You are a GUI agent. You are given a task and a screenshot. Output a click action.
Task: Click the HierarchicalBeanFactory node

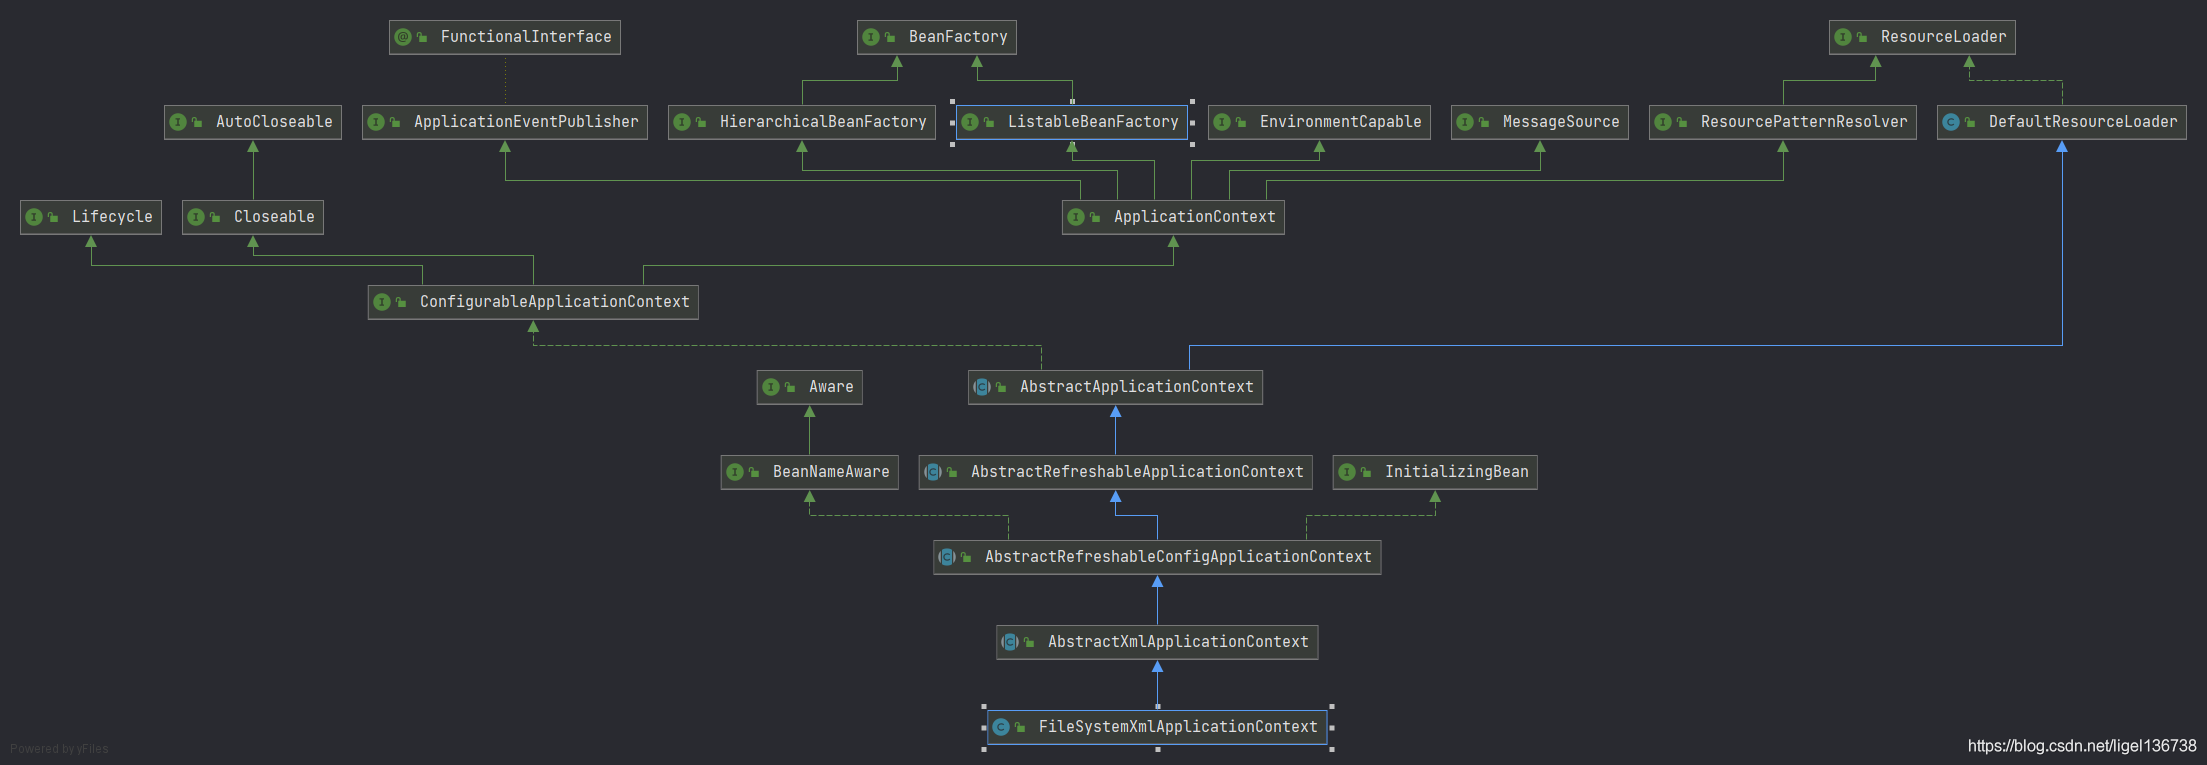802,122
